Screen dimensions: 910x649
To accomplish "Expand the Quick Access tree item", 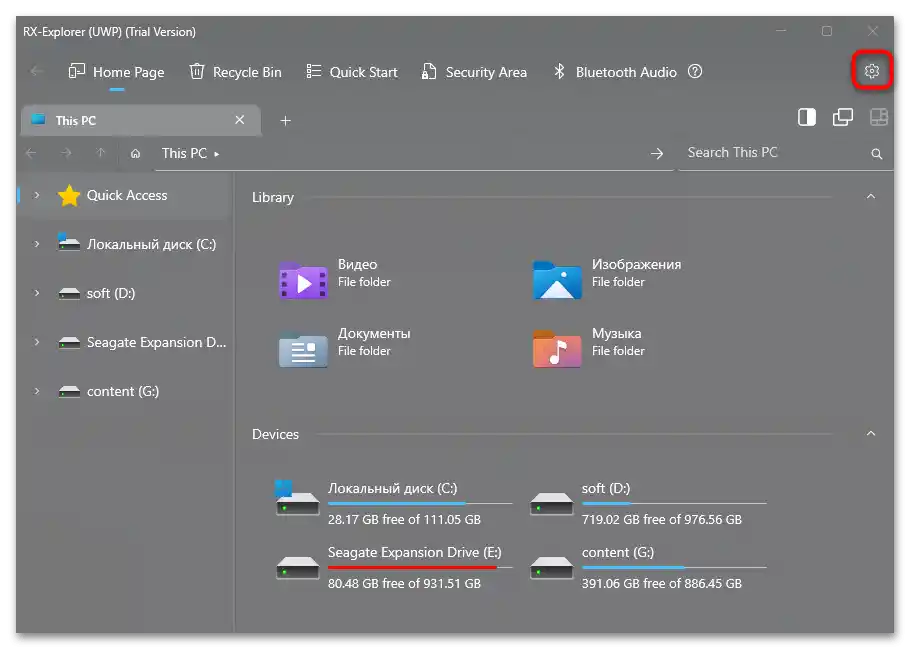I will [x=37, y=195].
